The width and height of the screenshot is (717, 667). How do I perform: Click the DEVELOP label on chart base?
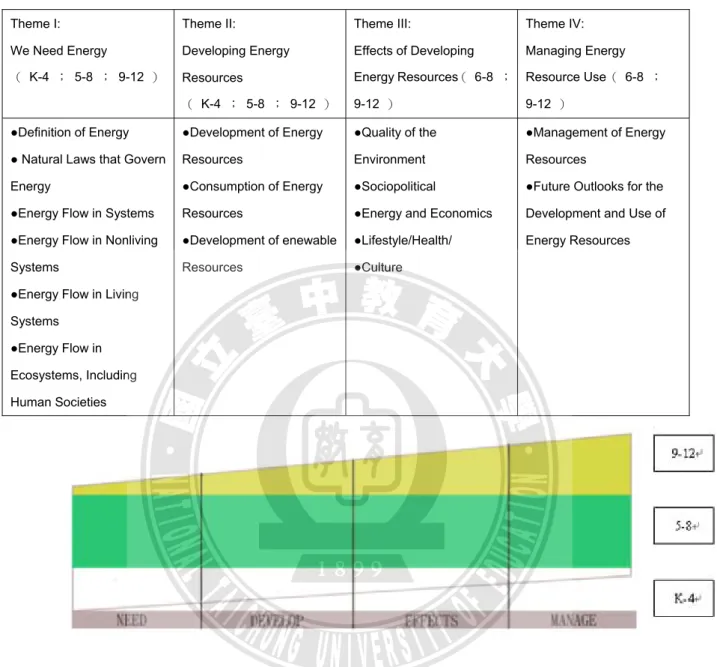point(277,620)
